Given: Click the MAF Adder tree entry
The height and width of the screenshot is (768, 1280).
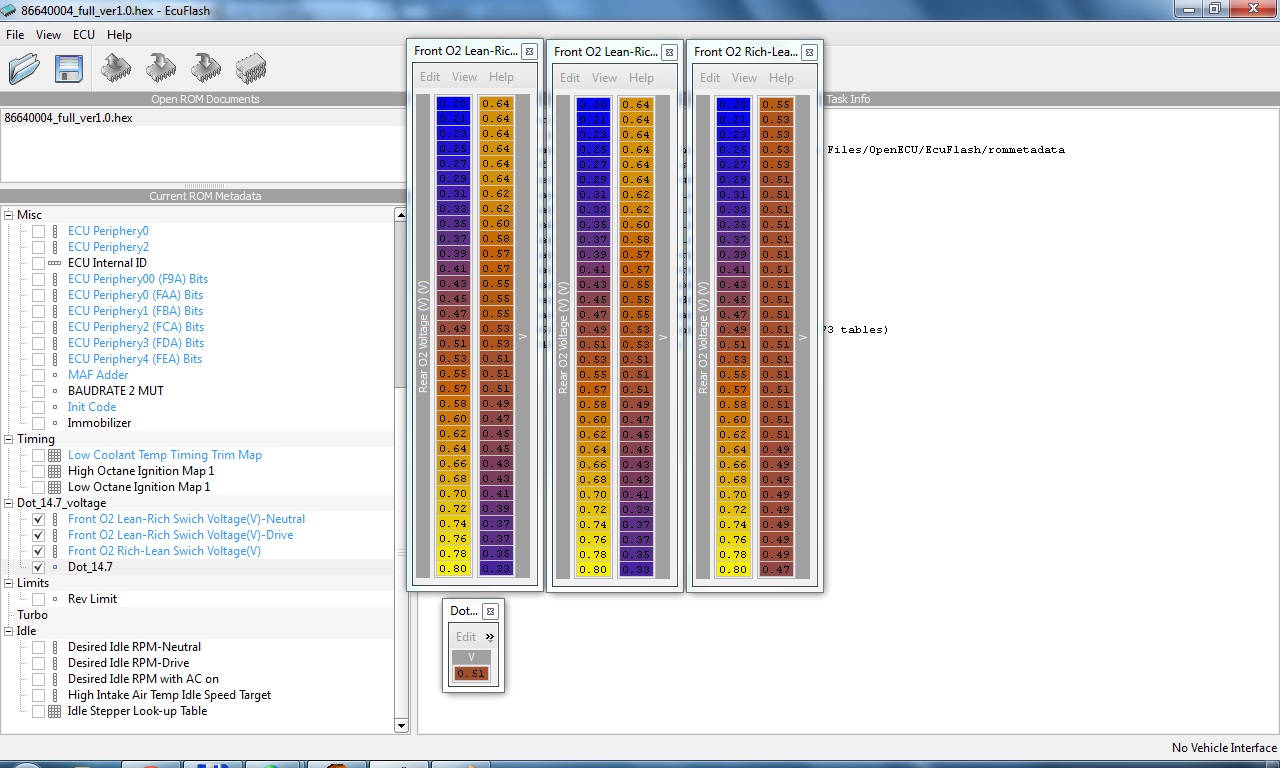Looking at the screenshot, I should [x=98, y=375].
